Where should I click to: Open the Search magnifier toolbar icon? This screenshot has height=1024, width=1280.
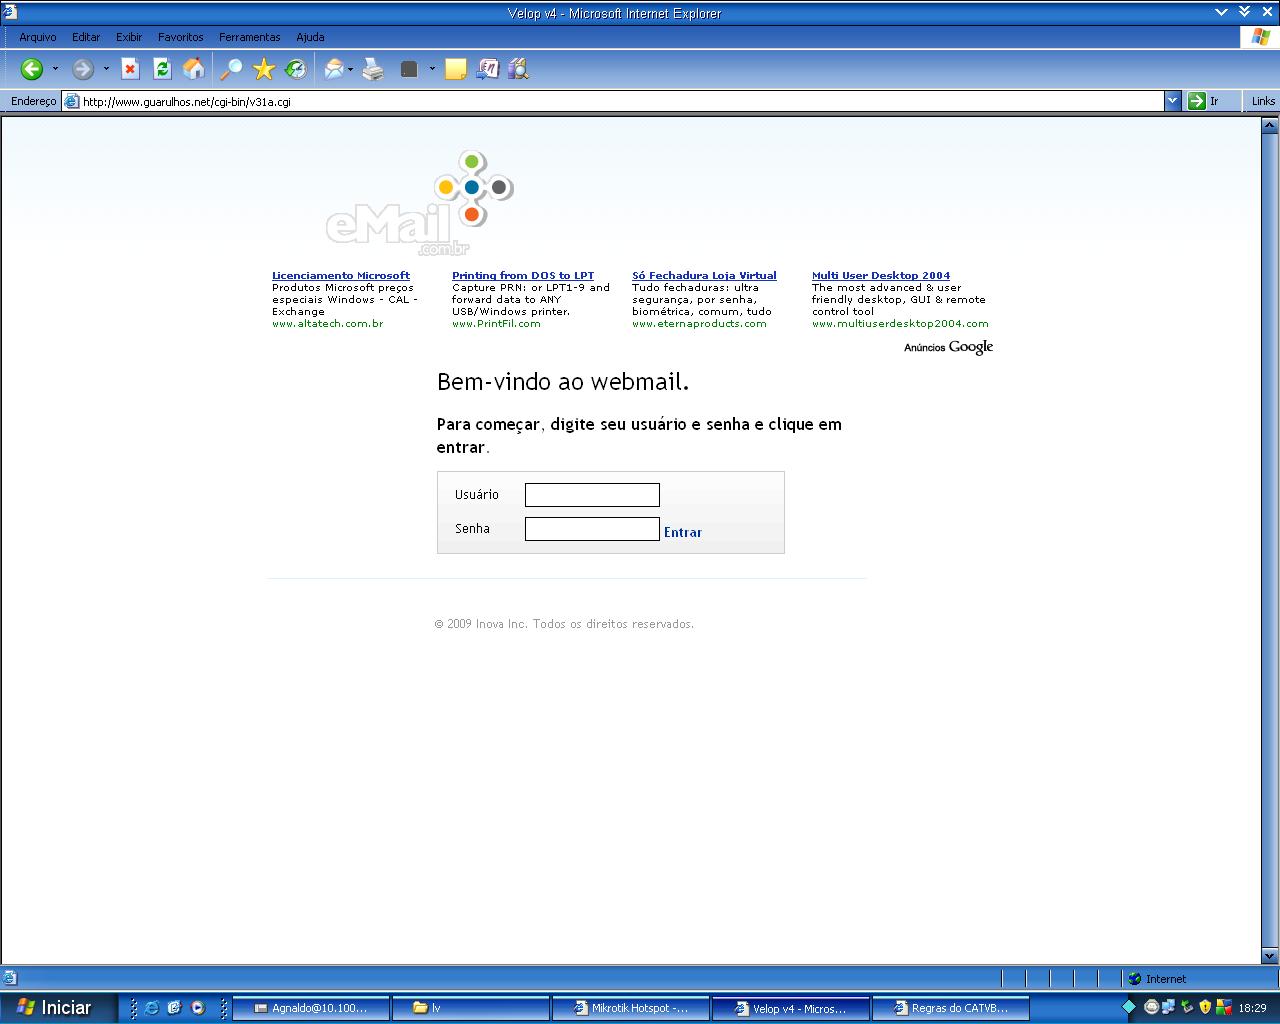pos(231,69)
